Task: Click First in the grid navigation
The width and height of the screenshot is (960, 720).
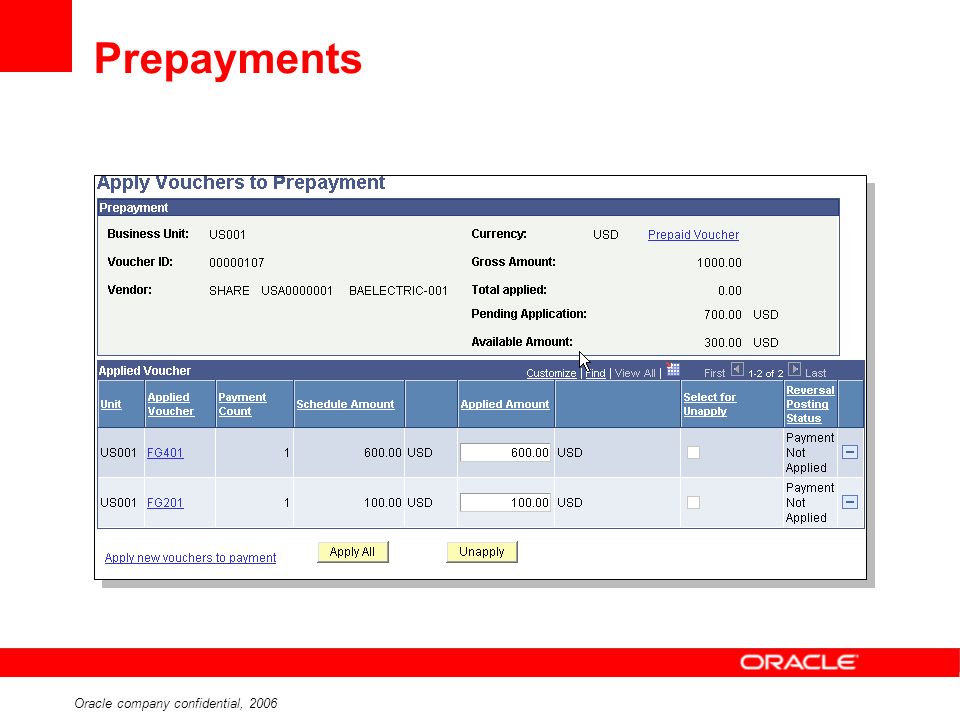Action: [x=714, y=373]
